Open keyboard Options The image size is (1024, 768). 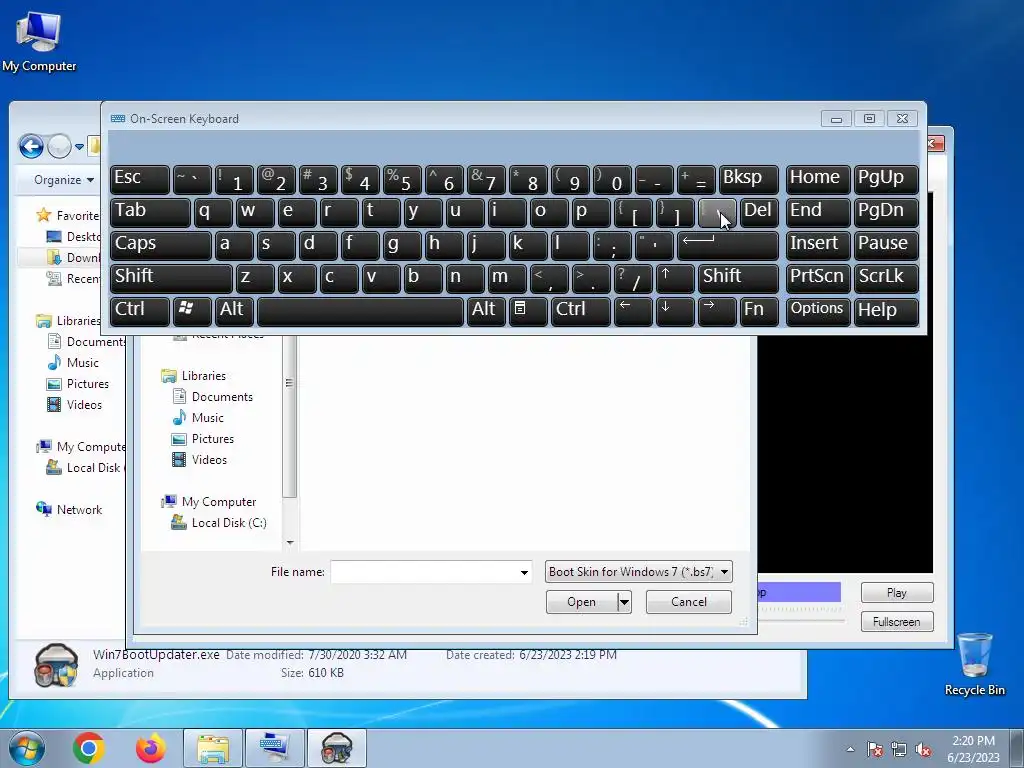tap(818, 310)
